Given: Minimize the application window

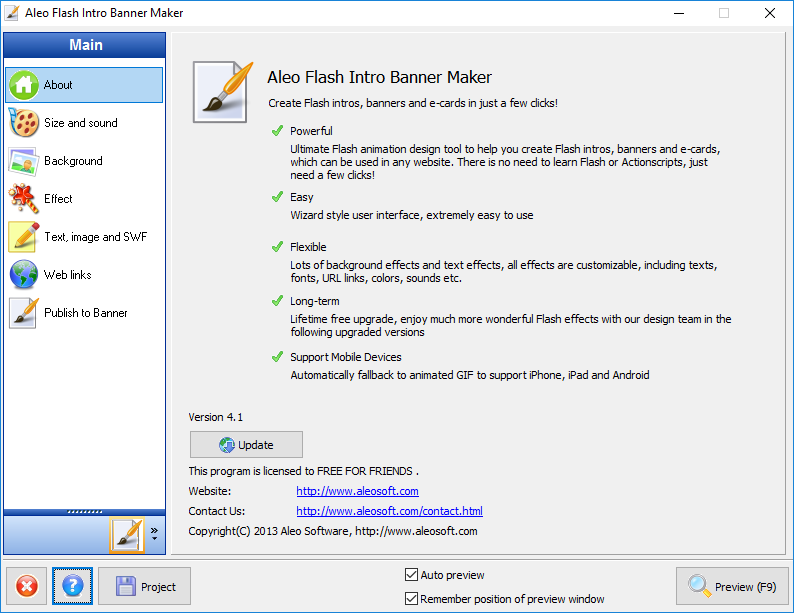Looking at the screenshot, I should tap(679, 13).
